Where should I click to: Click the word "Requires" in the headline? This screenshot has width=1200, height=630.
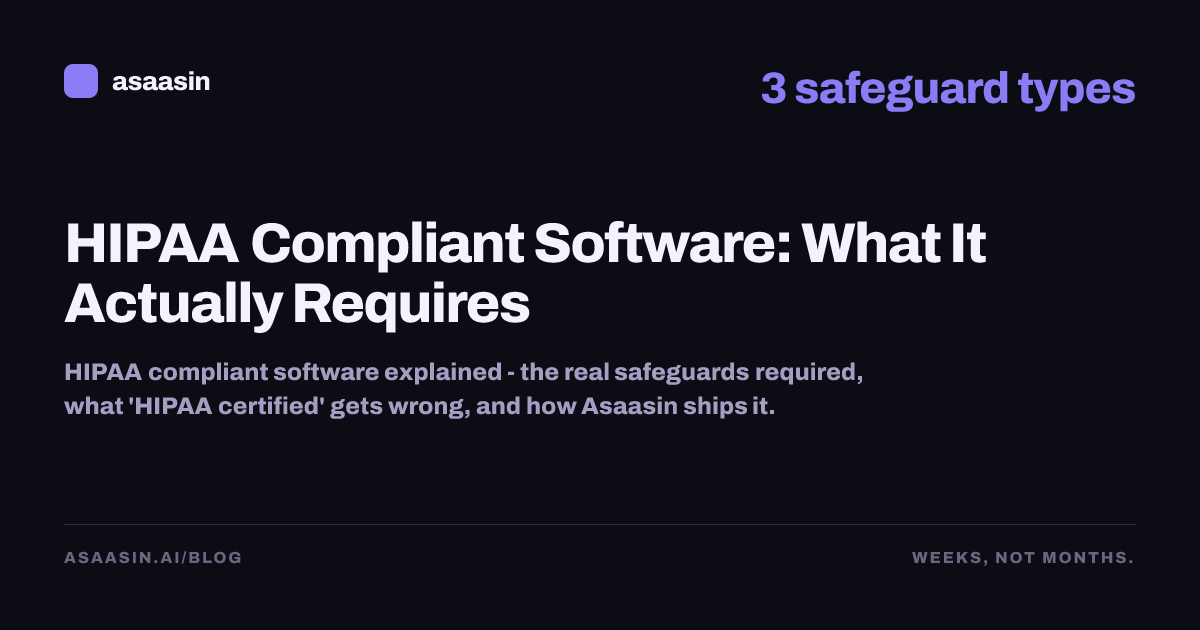(411, 306)
